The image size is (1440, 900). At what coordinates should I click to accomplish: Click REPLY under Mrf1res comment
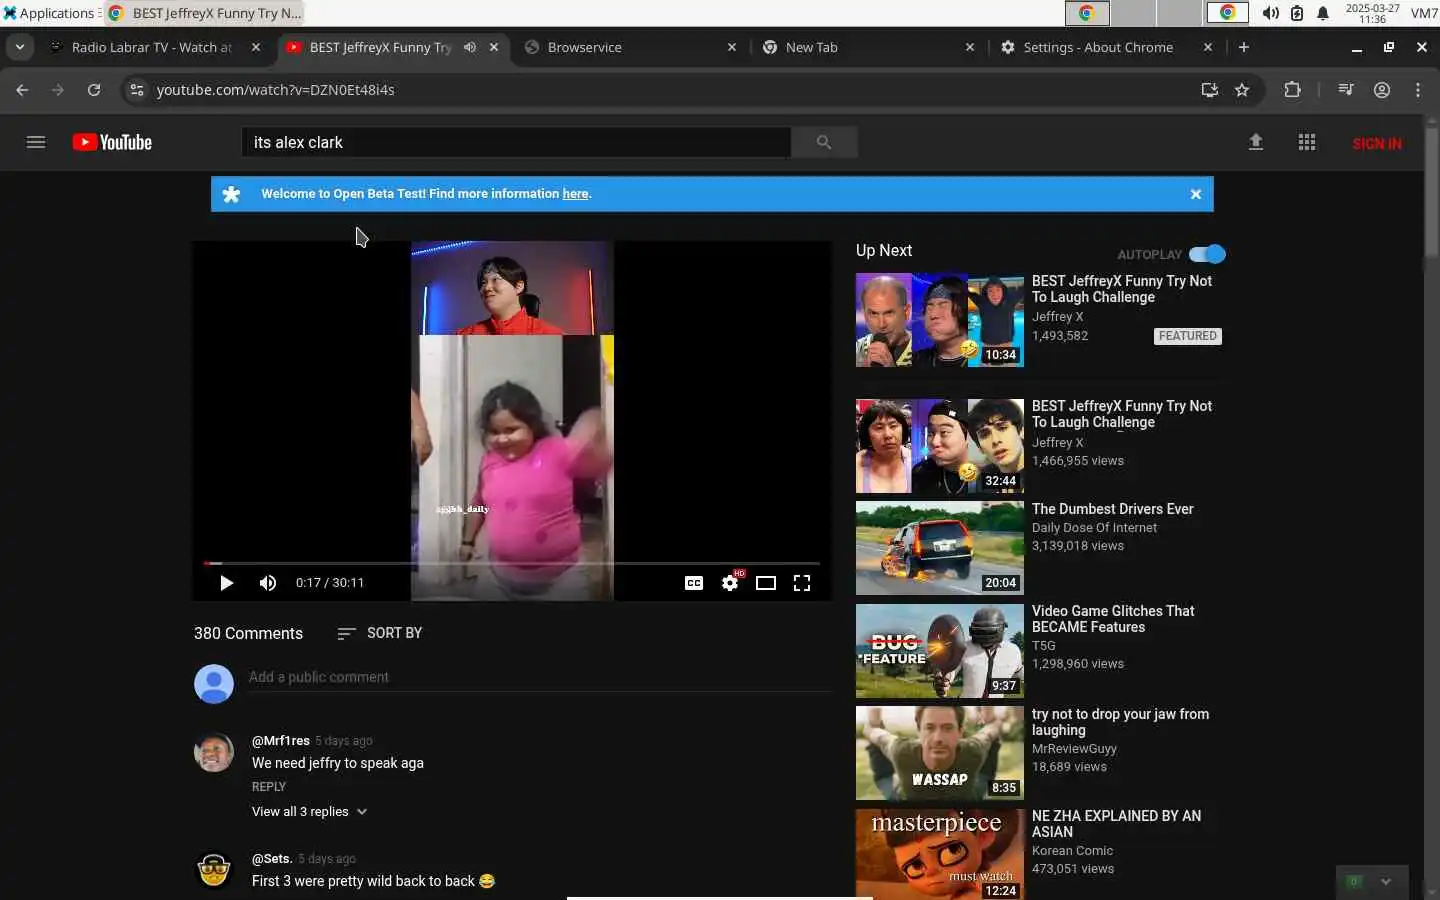tap(269, 787)
